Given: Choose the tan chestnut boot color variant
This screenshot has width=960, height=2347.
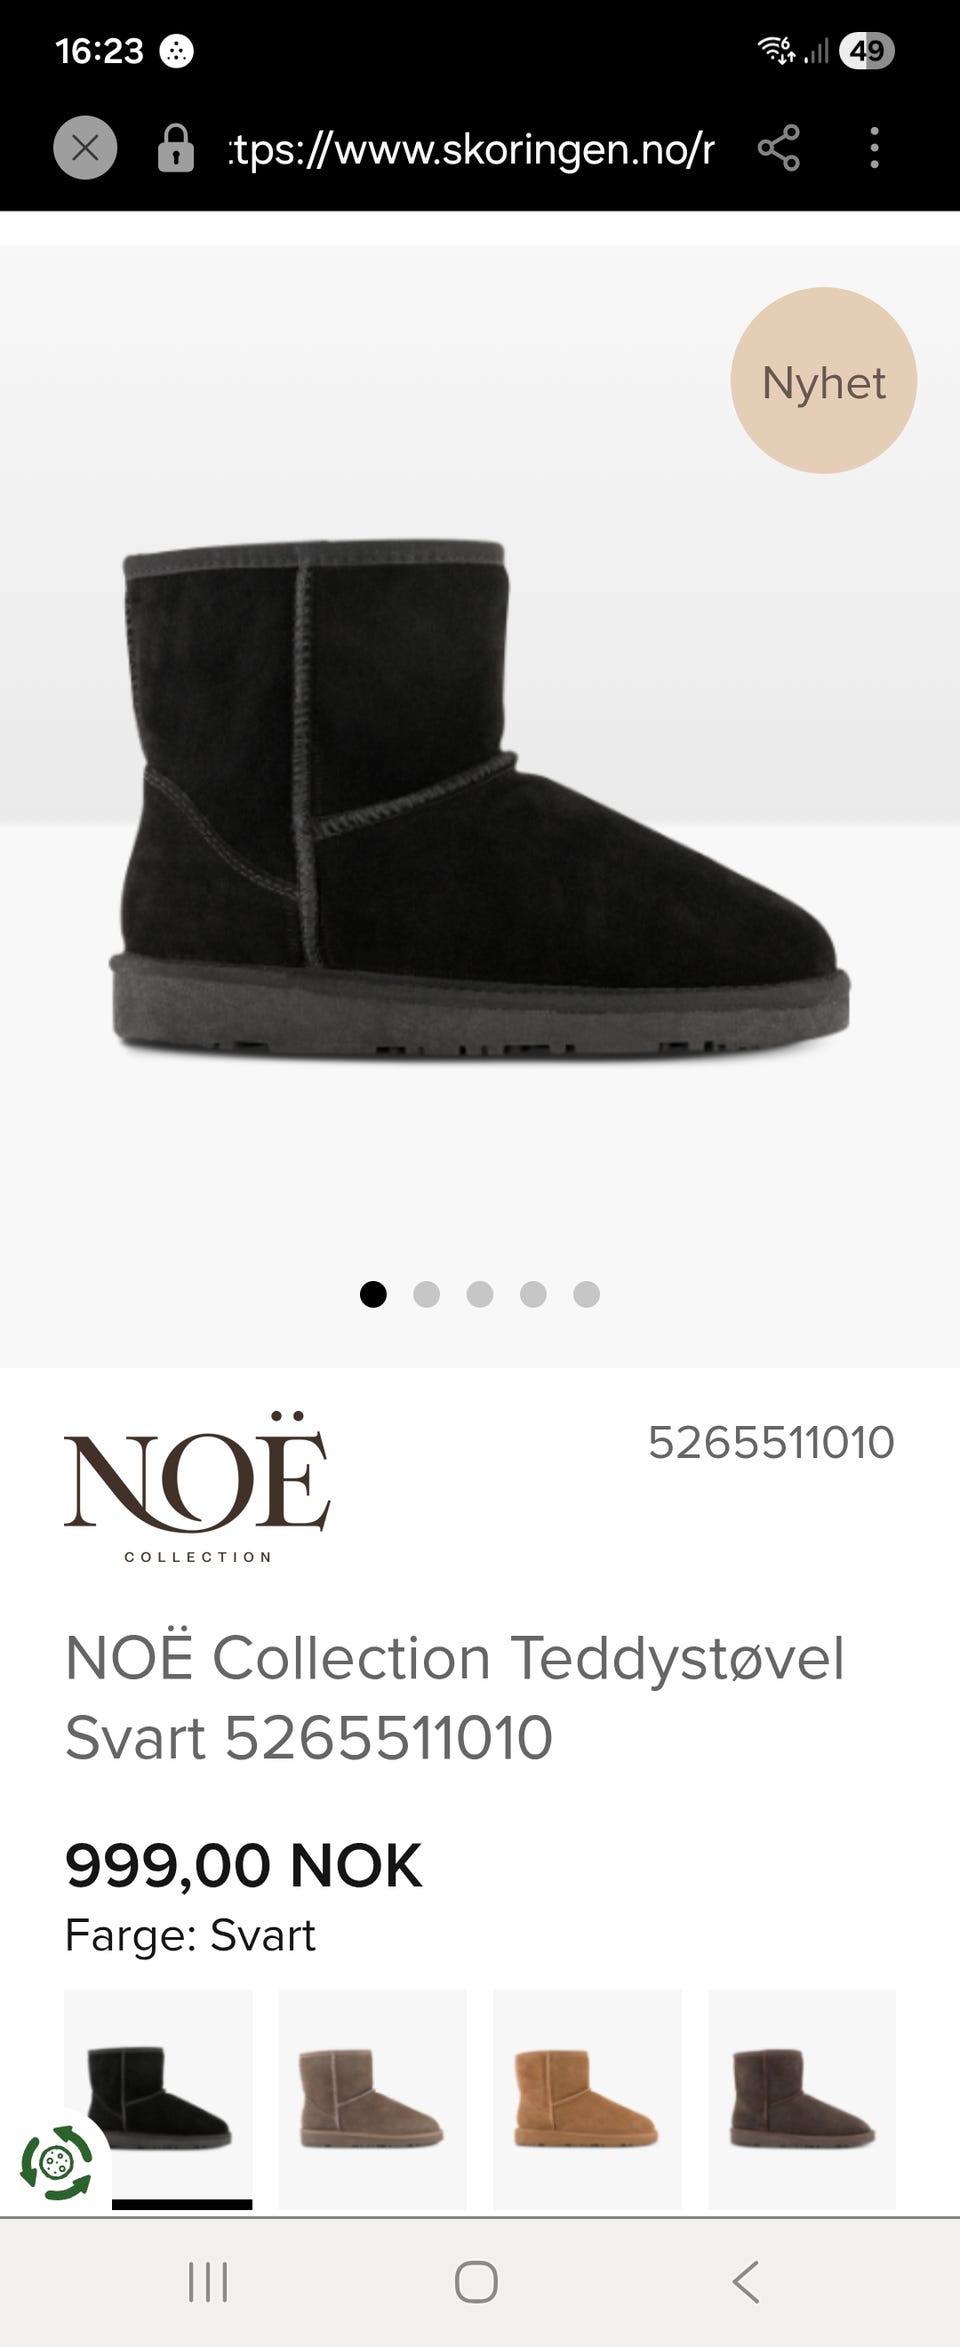Looking at the screenshot, I should (x=587, y=2097).
